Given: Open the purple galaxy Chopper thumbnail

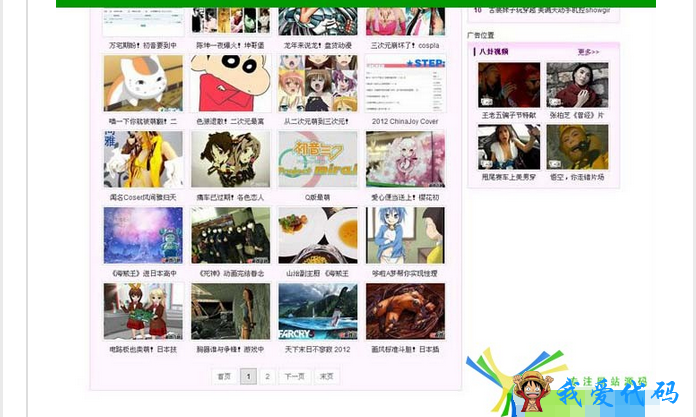Looking at the screenshot, I should pos(143,235).
